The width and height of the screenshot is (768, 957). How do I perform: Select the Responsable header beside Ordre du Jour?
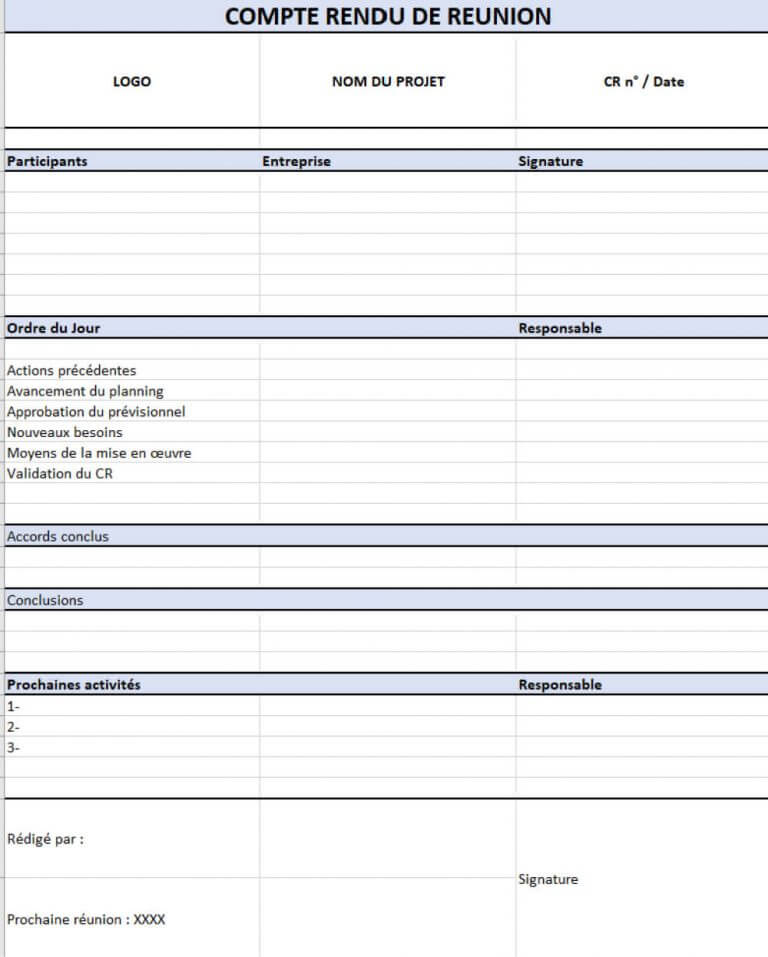(560, 328)
